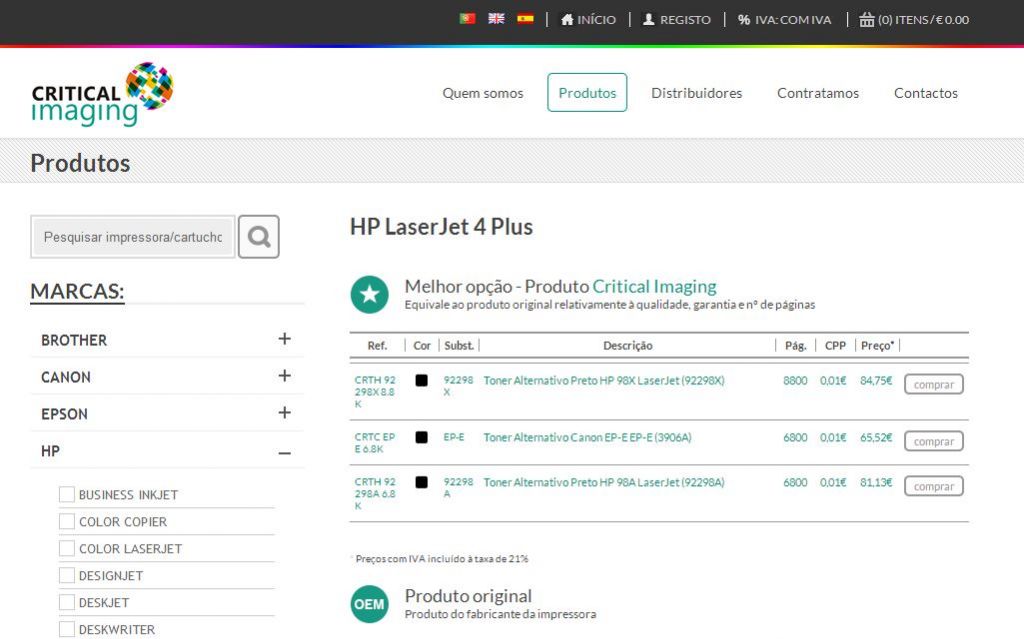Image resolution: width=1024 pixels, height=639 pixels.
Task: Click the Critical Imaging logo
Action: 102,94
